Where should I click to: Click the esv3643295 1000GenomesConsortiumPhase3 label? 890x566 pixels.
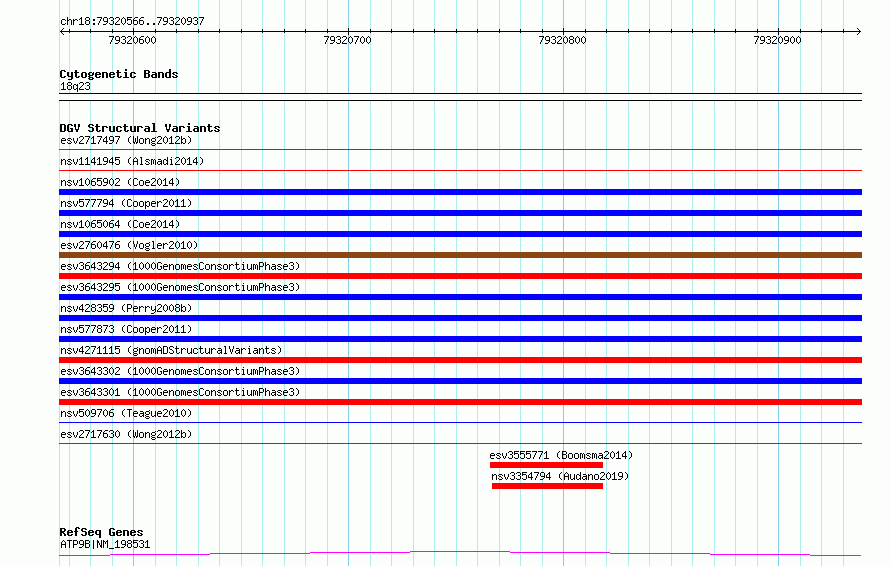pos(180,287)
